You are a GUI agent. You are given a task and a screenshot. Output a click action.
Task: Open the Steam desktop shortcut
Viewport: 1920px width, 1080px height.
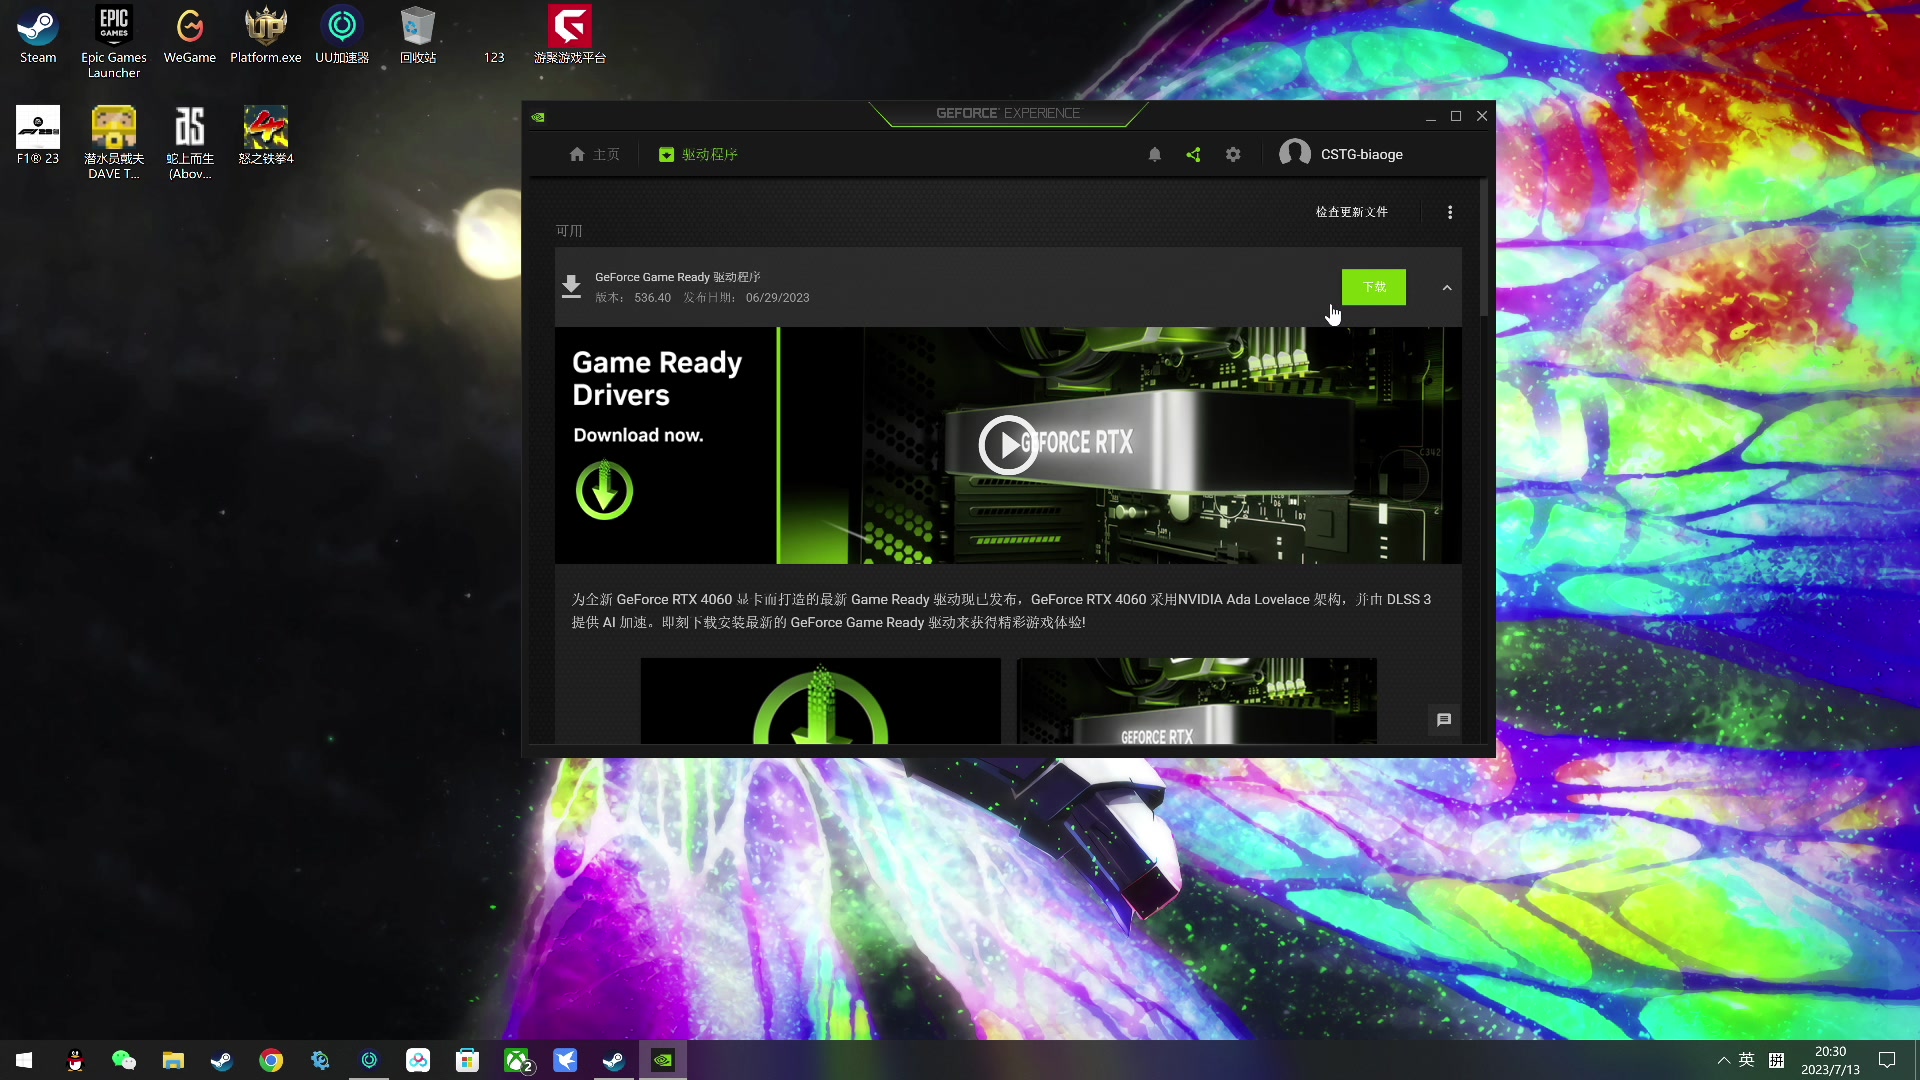tap(38, 36)
